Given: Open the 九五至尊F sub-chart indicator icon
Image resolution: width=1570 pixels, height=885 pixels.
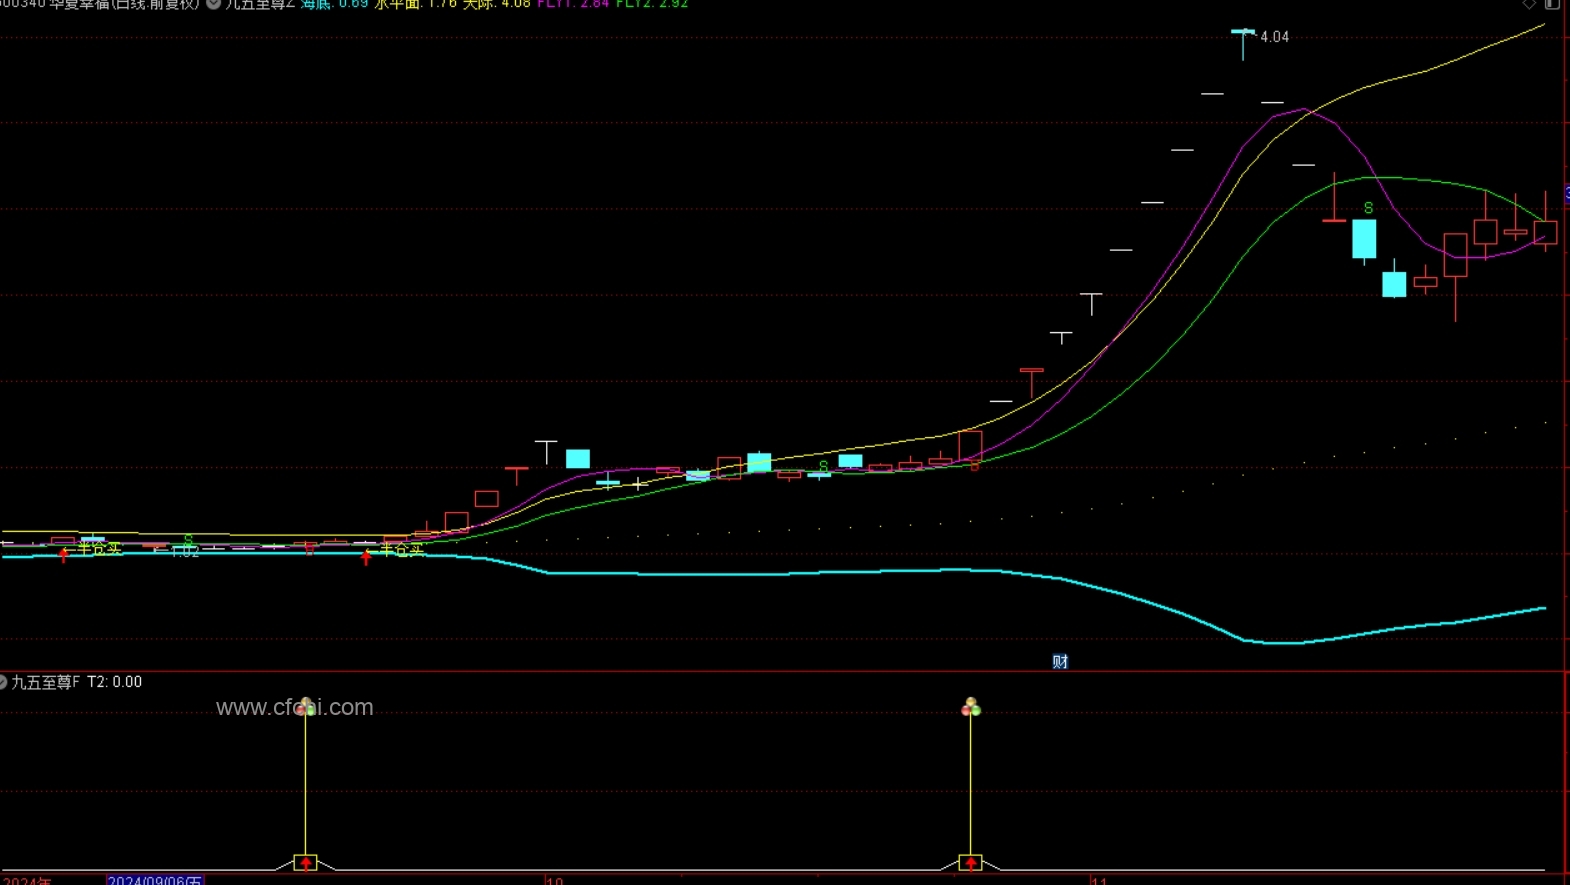Looking at the screenshot, I should (x=3, y=682).
